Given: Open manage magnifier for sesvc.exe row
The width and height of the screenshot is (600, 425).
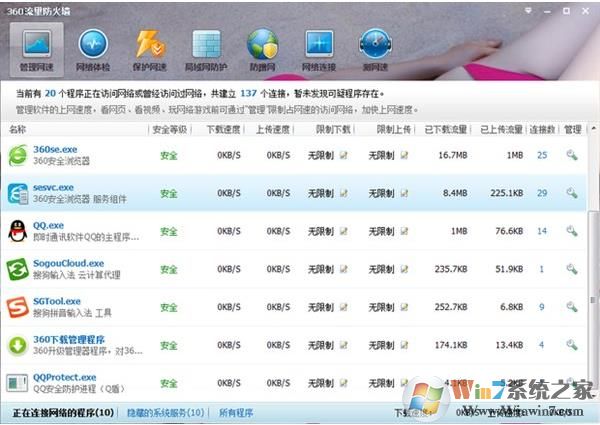Looking at the screenshot, I should 572,193.
